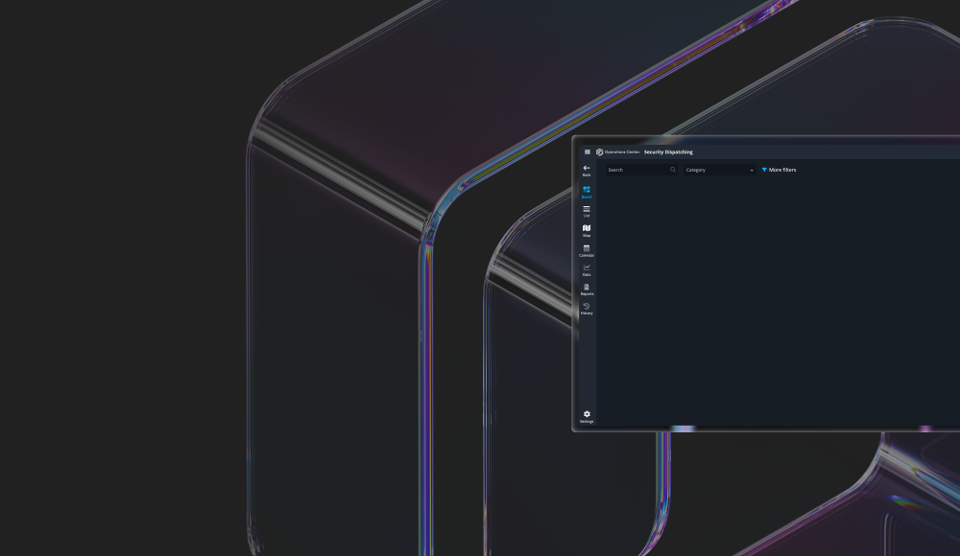
Task: Show the Stats page
Action: (587, 269)
